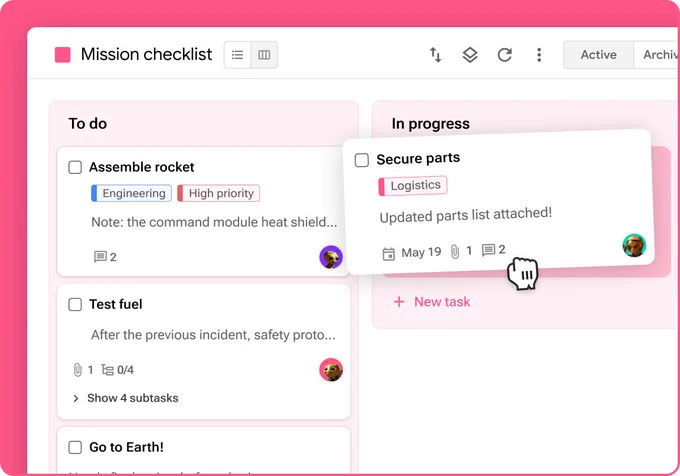Click the High priority label
This screenshot has width=680, height=476.
coord(219,193)
